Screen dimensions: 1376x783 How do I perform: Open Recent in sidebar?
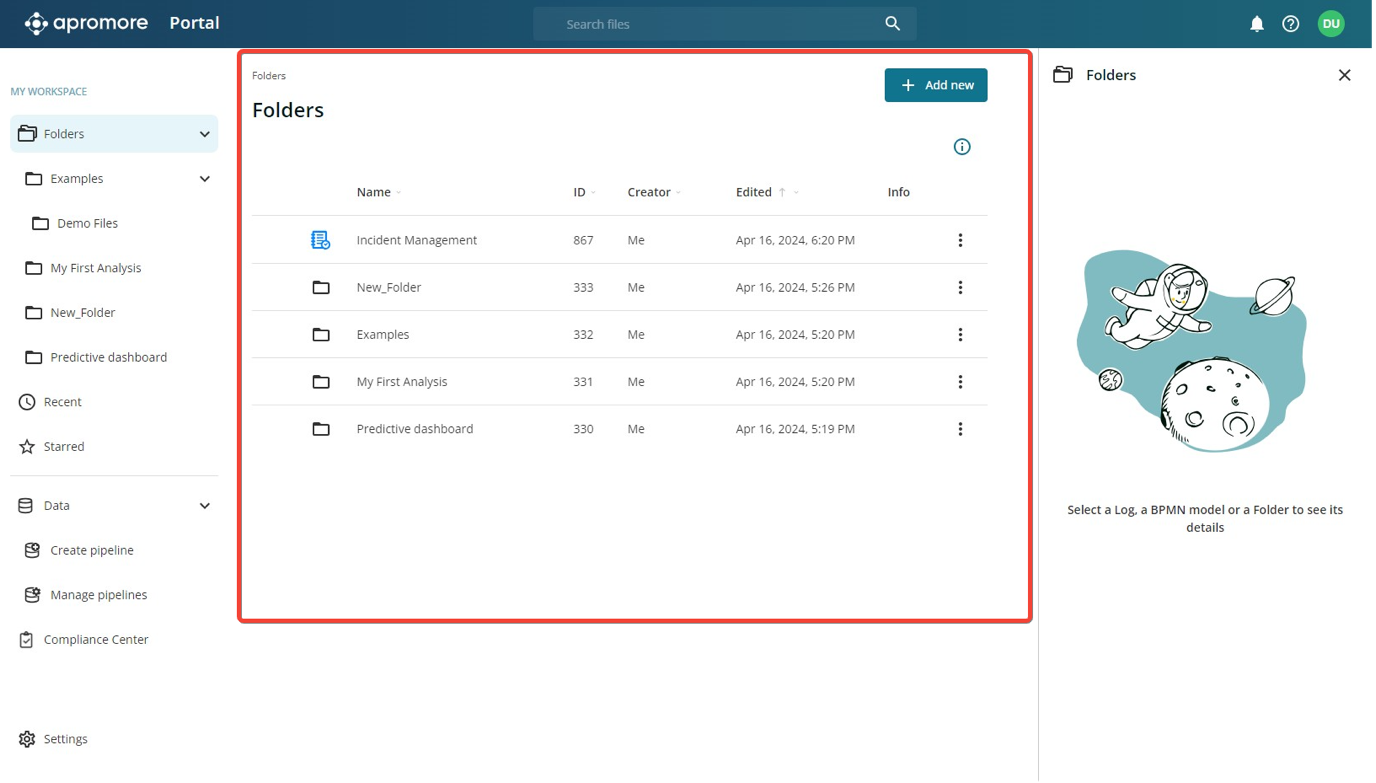pos(62,402)
